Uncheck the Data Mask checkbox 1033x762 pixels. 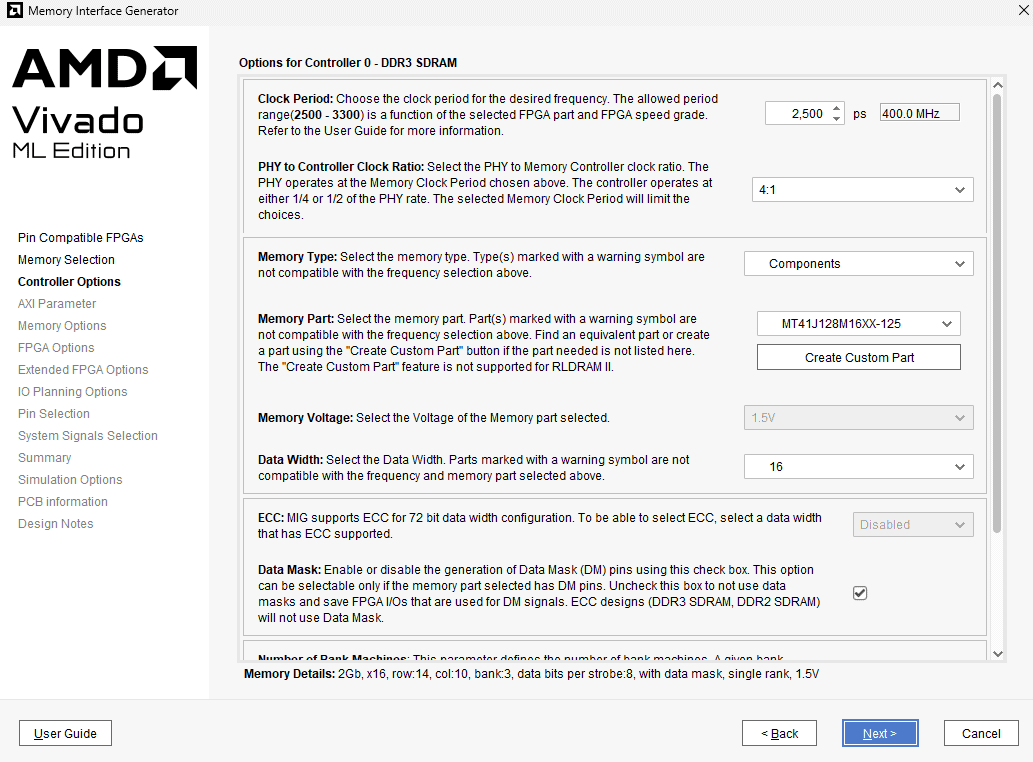click(x=860, y=593)
